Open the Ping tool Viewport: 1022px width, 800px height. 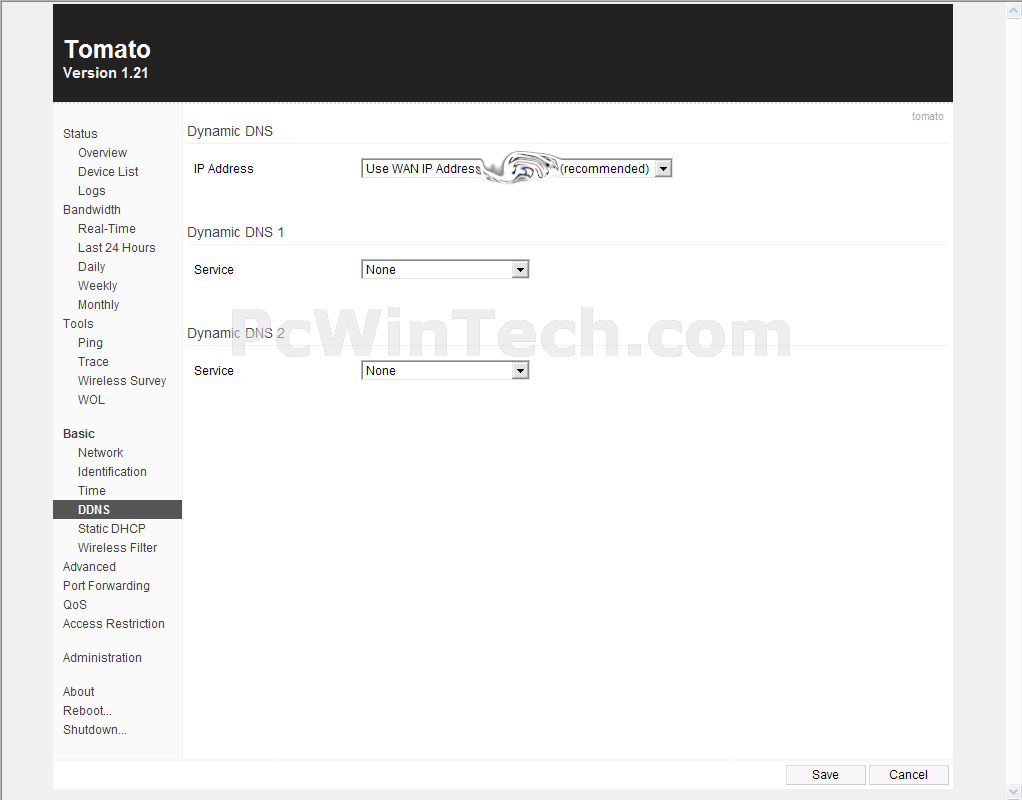pyautogui.click(x=90, y=343)
